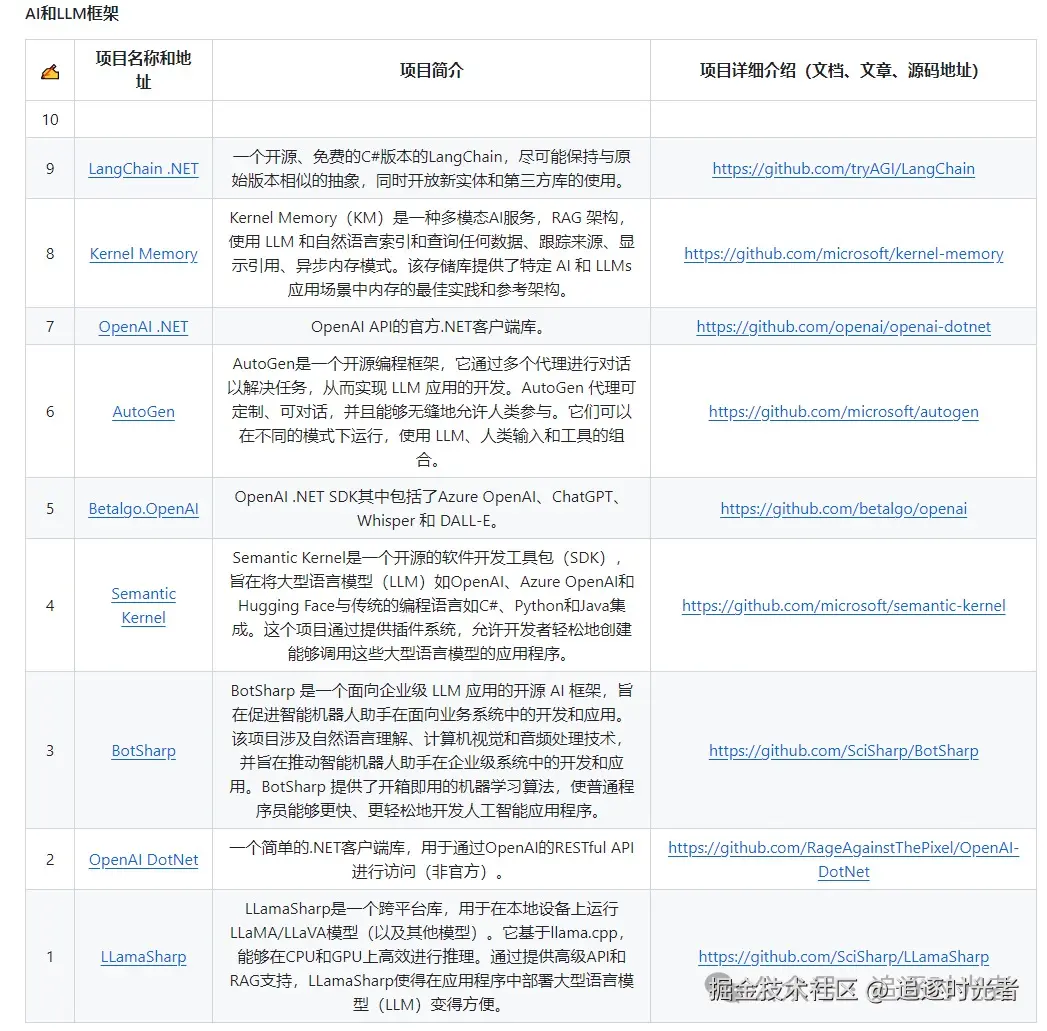Click row number 4 cell
This screenshot has width=1047, height=1031.
click(50, 605)
